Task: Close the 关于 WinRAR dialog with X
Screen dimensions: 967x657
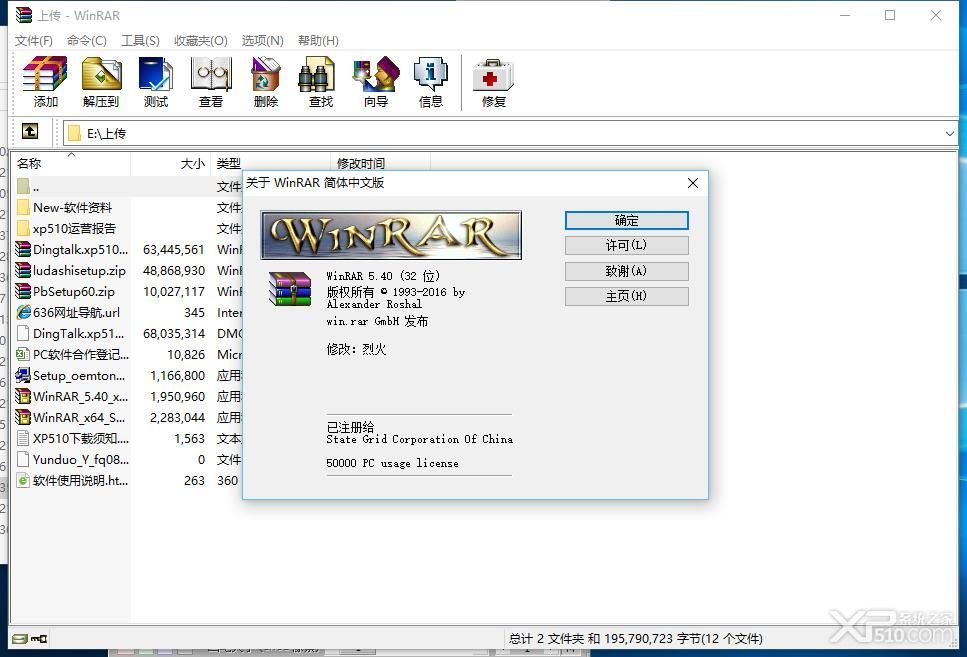Action: [x=693, y=183]
